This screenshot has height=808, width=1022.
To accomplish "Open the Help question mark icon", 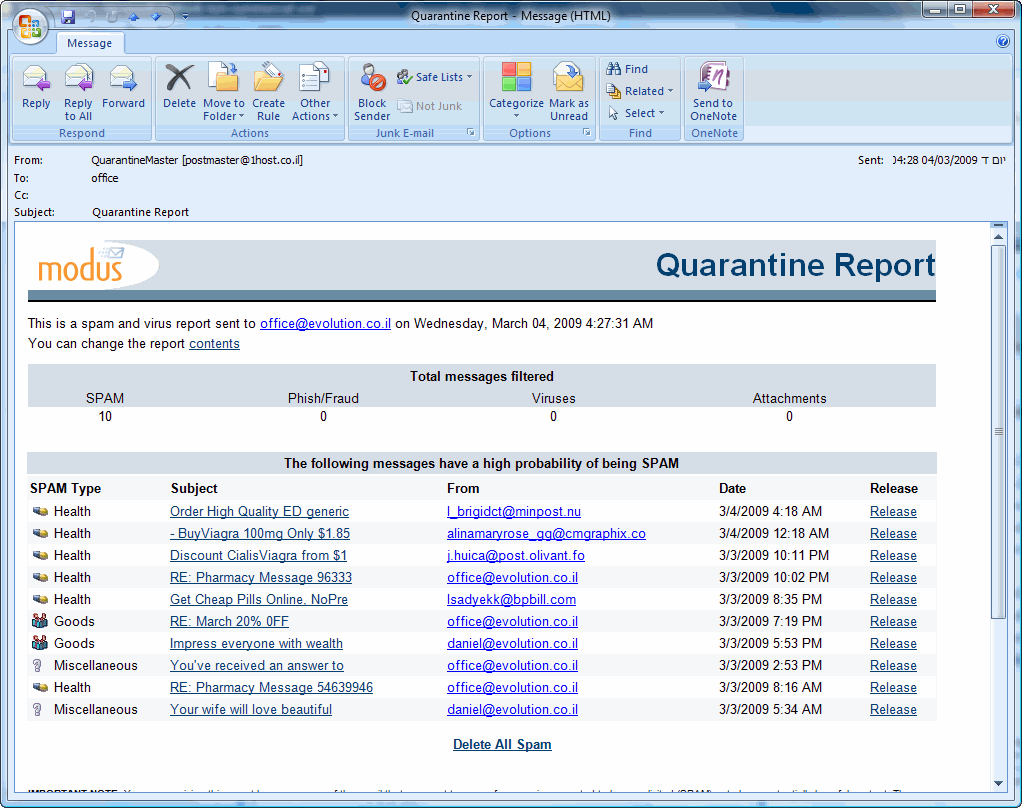I will pos(1003,42).
